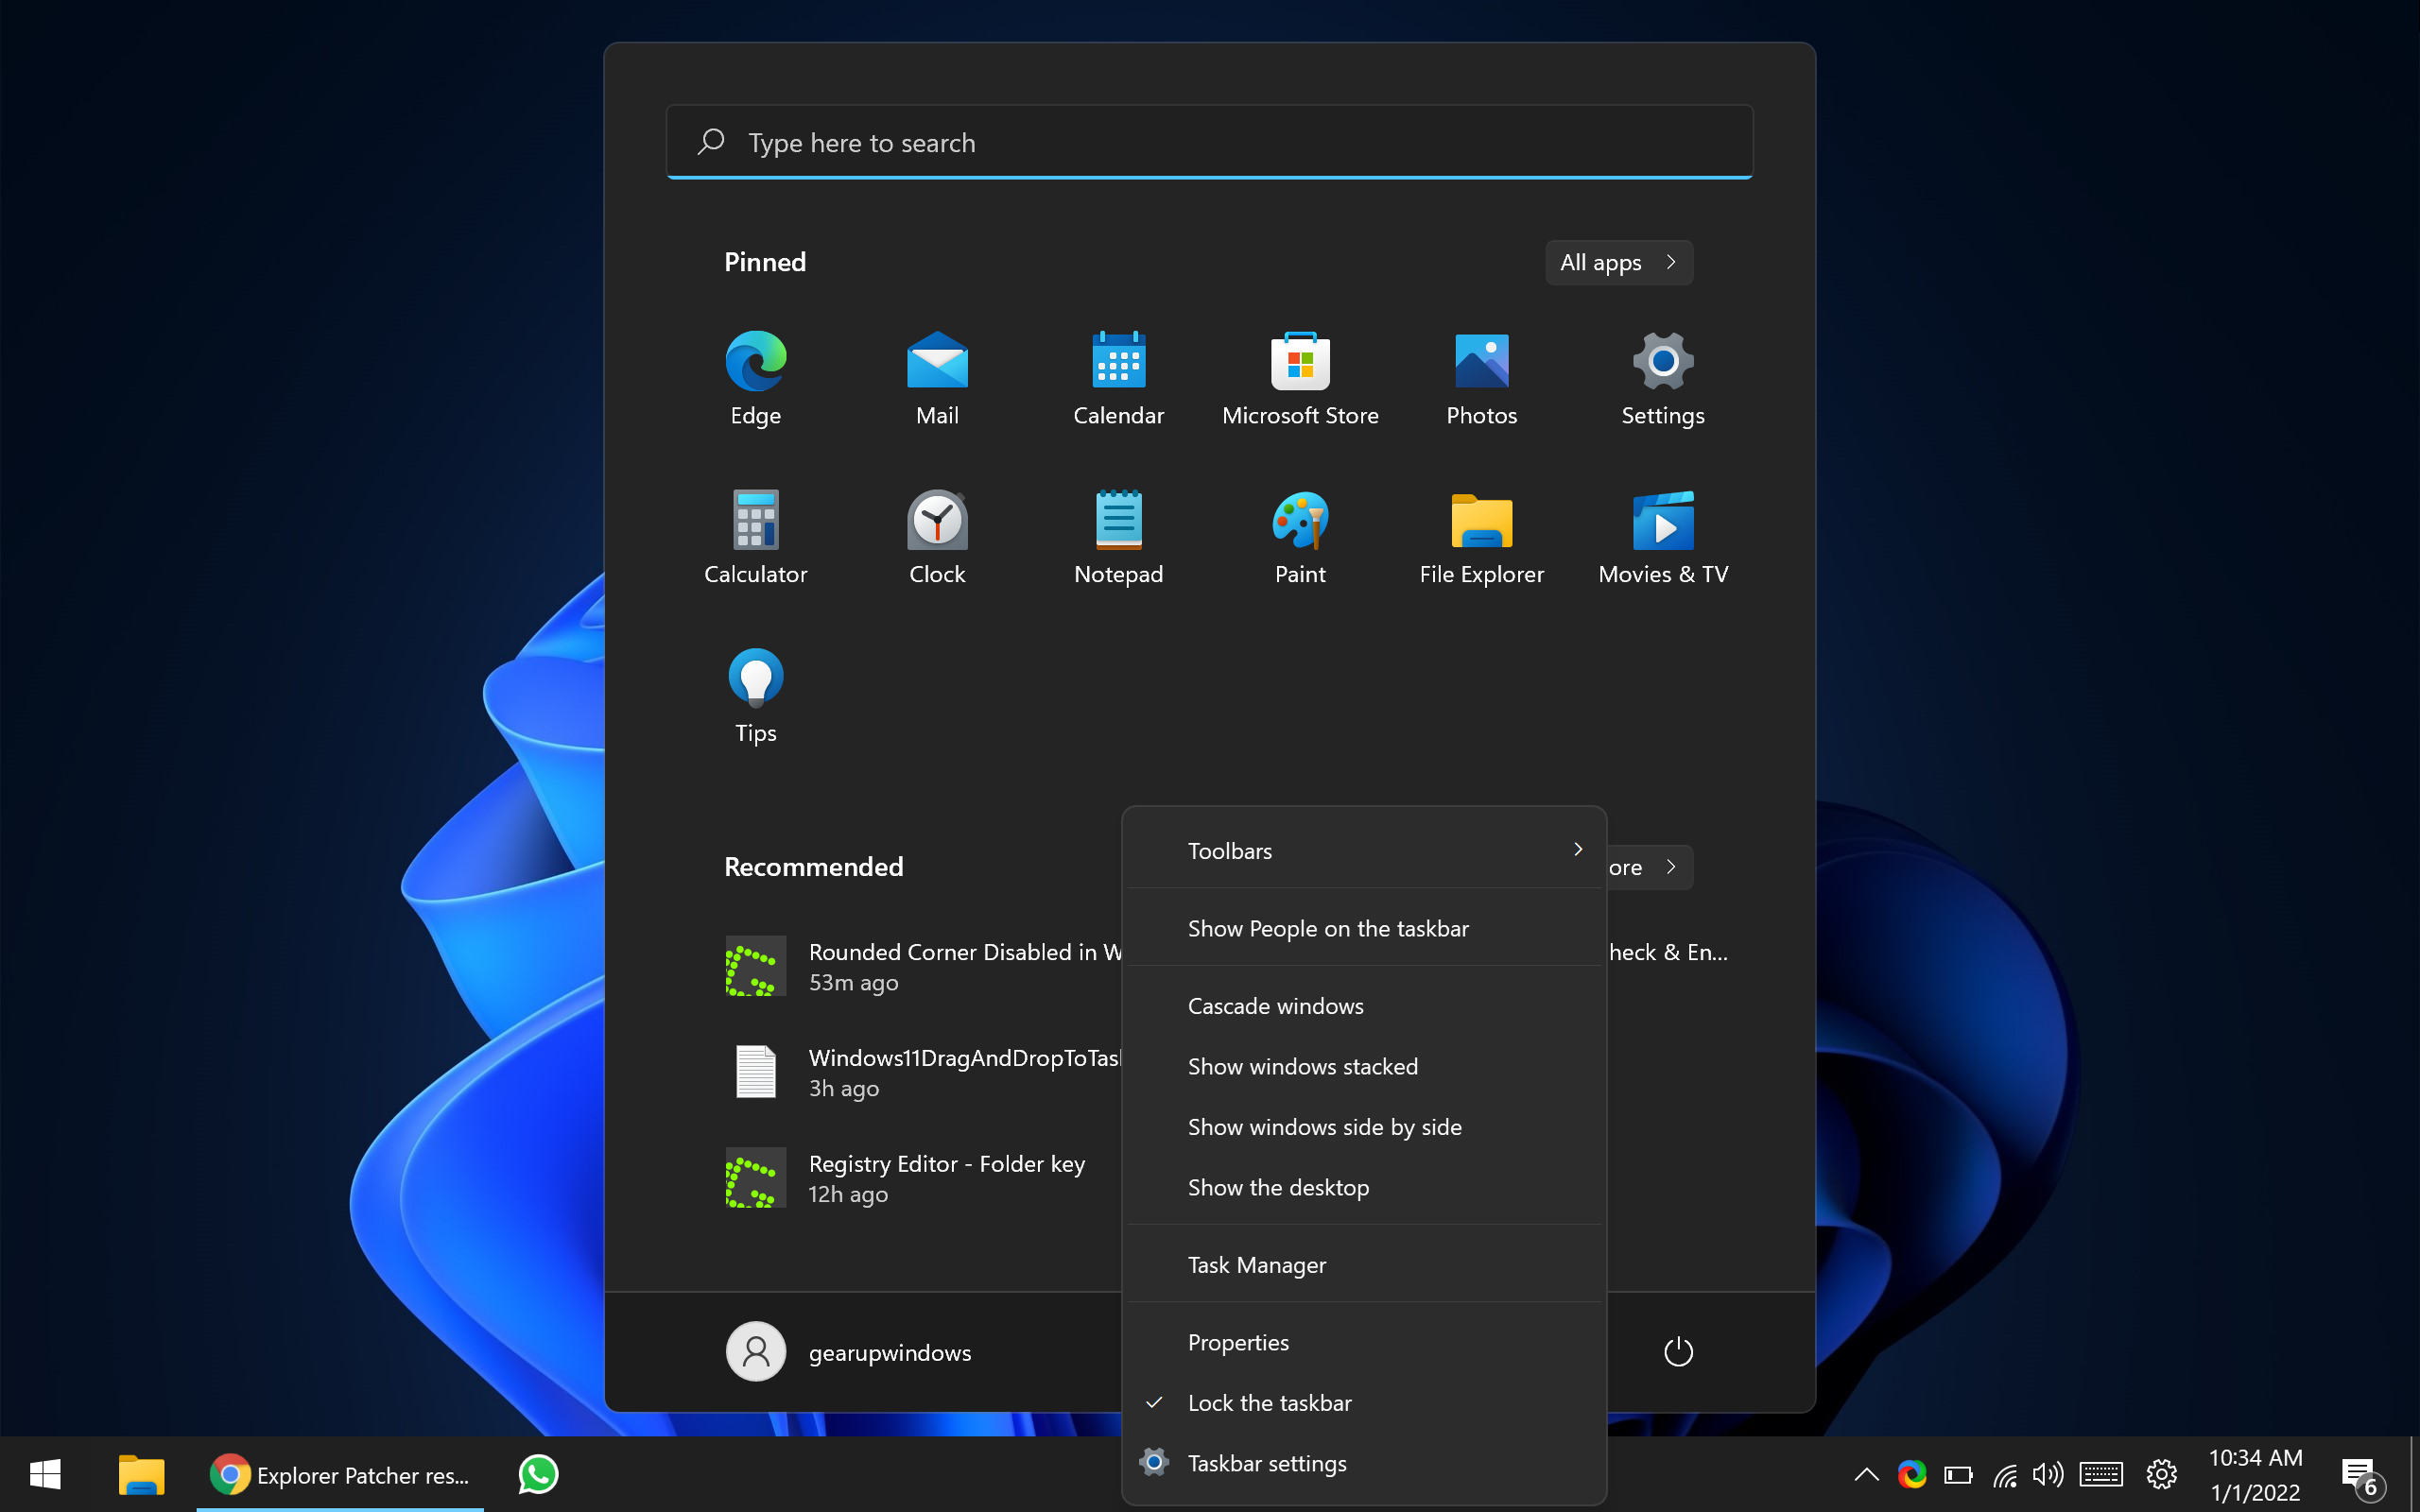Viewport: 2420px width, 1512px height.
Task: Select Show windows side by side
Action: [1324, 1125]
